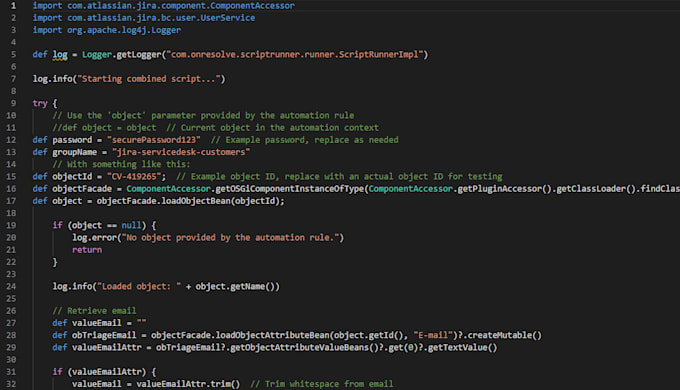The width and height of the screenshot is (680, 390).
Task: Click line number 1 in the gutter
Action: (x=13, y=6)
